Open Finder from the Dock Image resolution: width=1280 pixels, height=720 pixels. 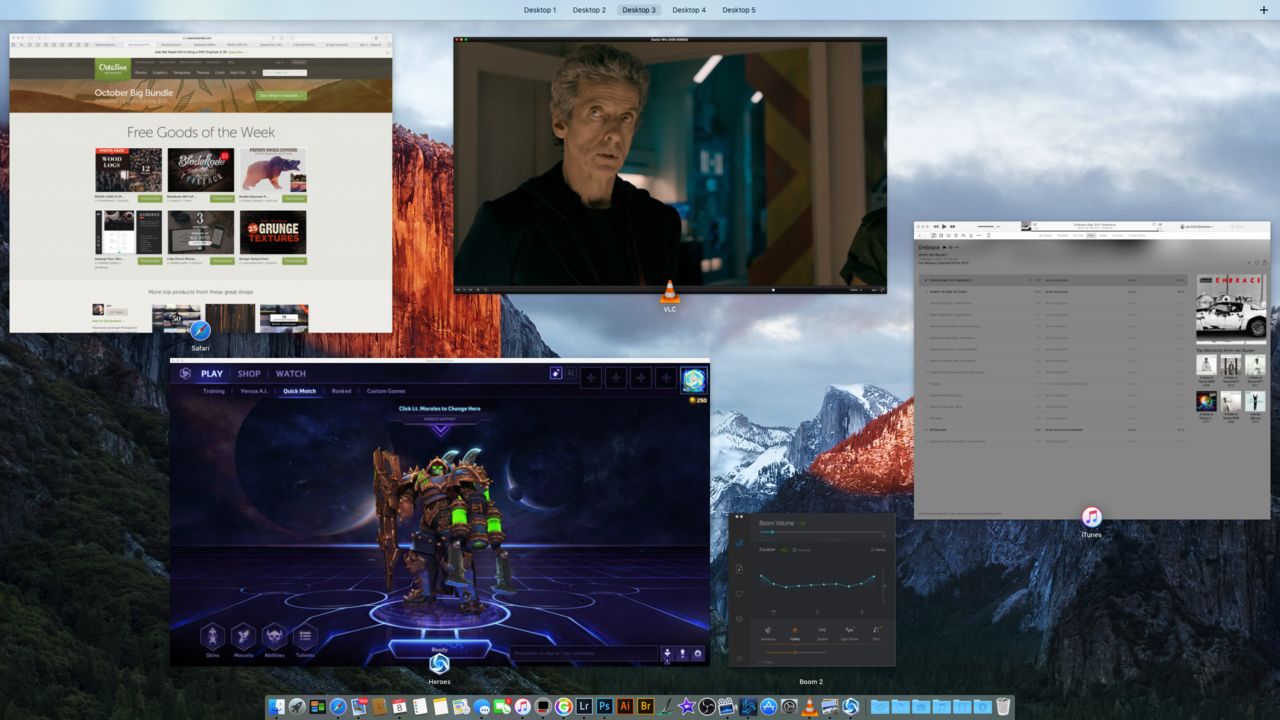(277, 707)
